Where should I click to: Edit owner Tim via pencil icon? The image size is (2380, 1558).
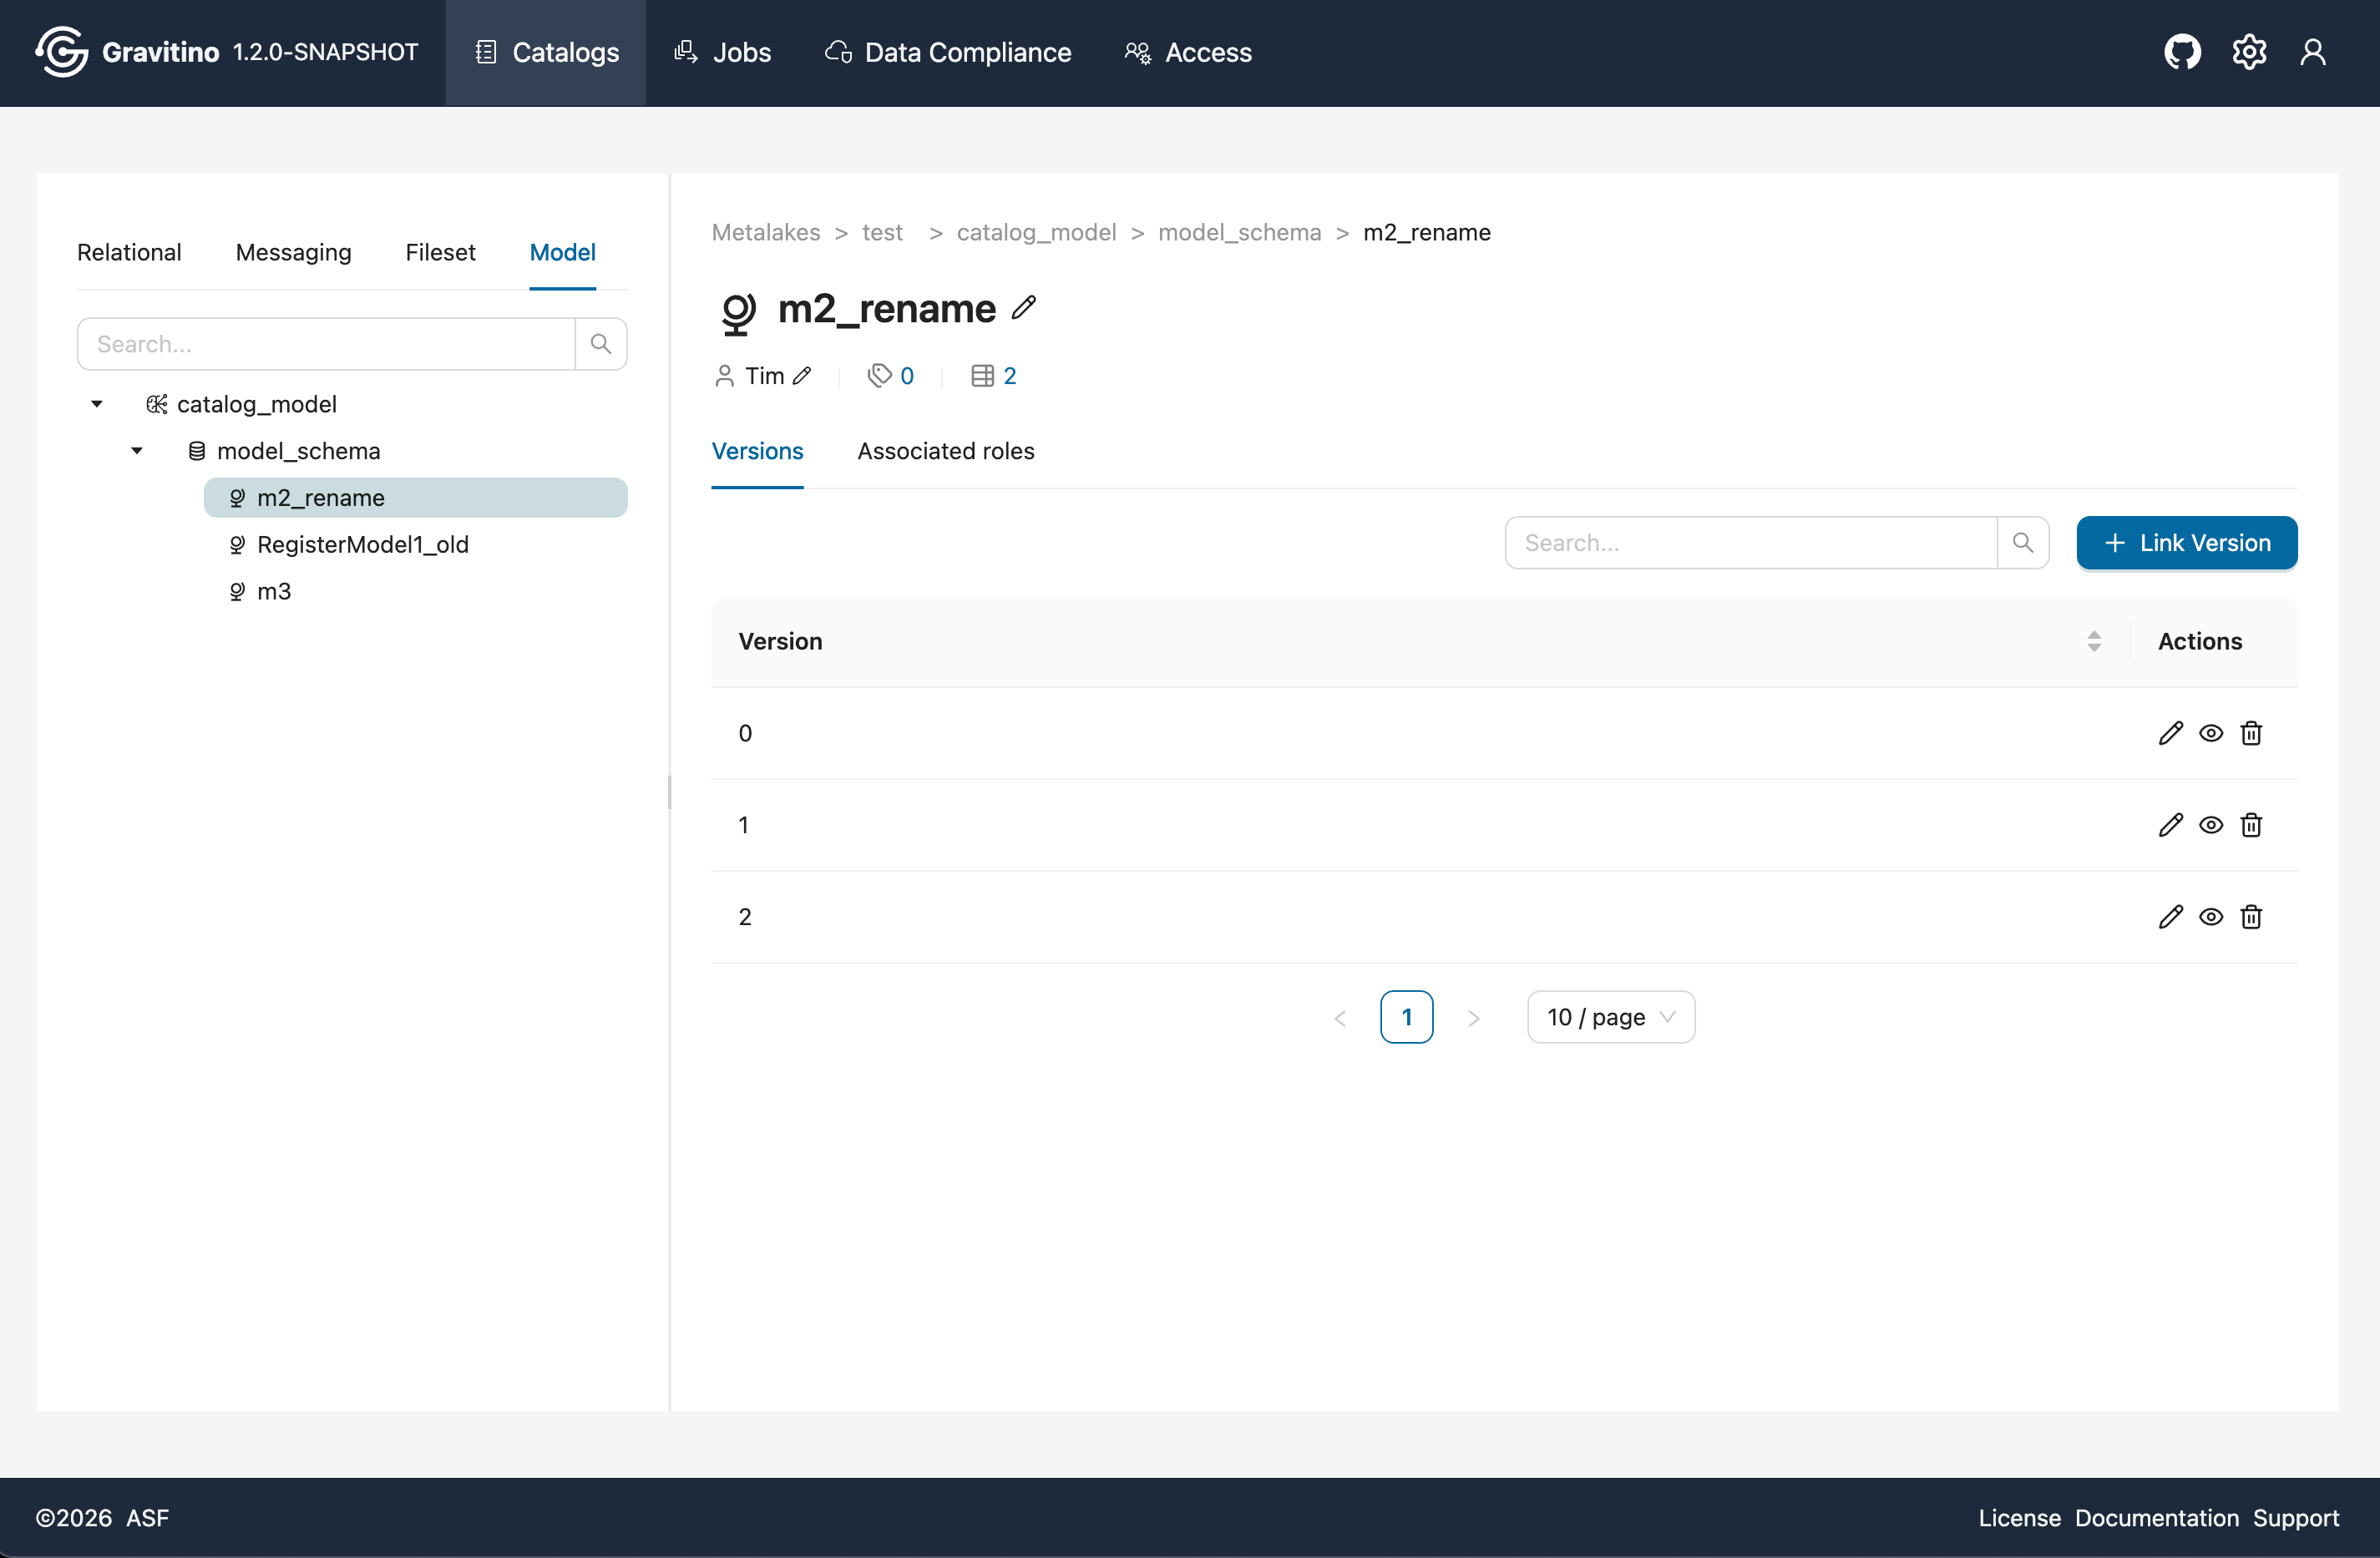[802, 376]
